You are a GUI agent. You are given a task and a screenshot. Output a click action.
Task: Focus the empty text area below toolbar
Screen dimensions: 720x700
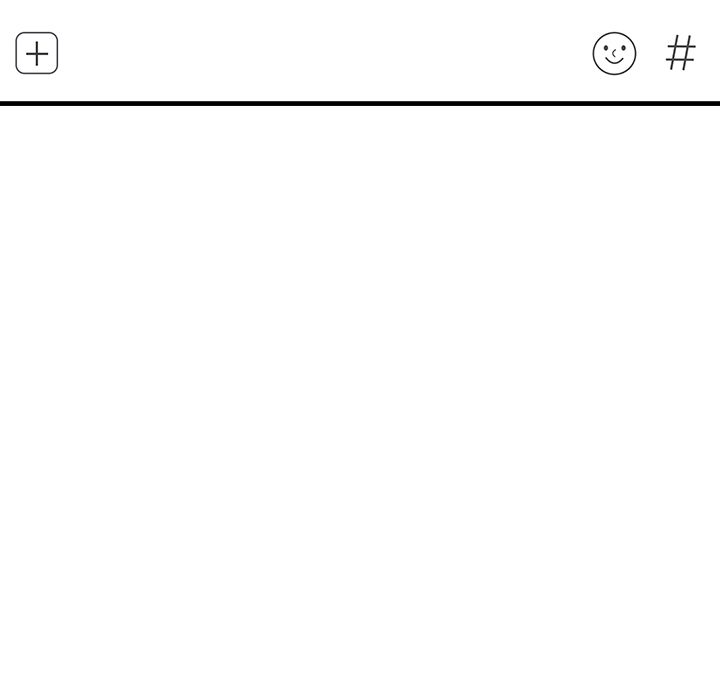[x=360, y=403]
